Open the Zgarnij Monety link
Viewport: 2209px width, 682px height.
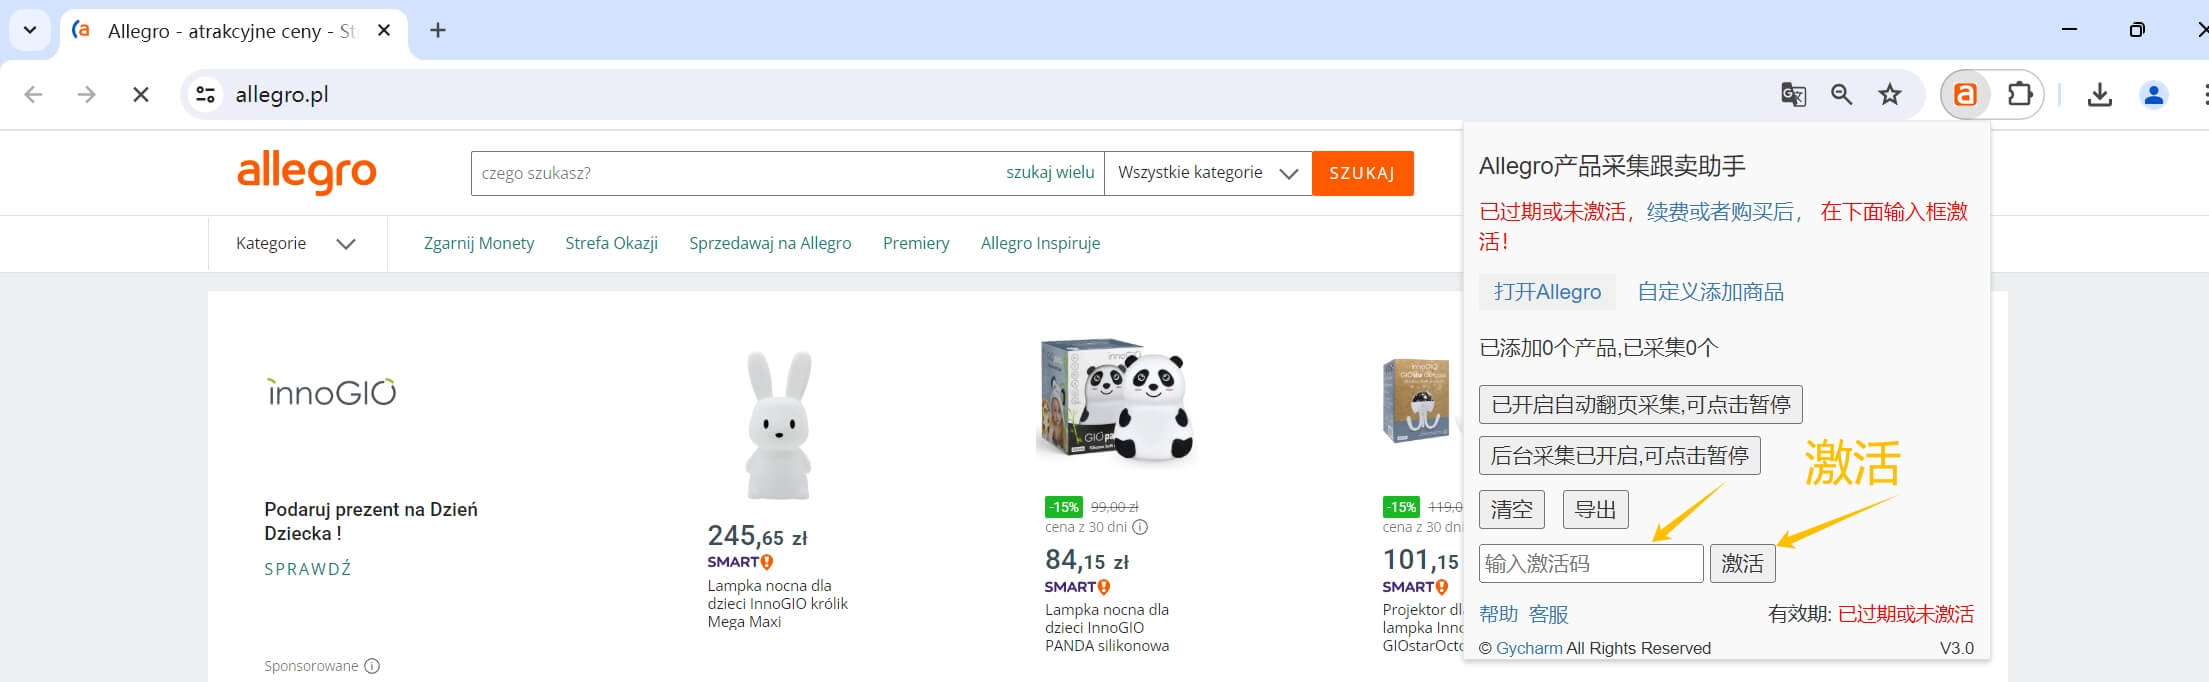tap(479, 243)
